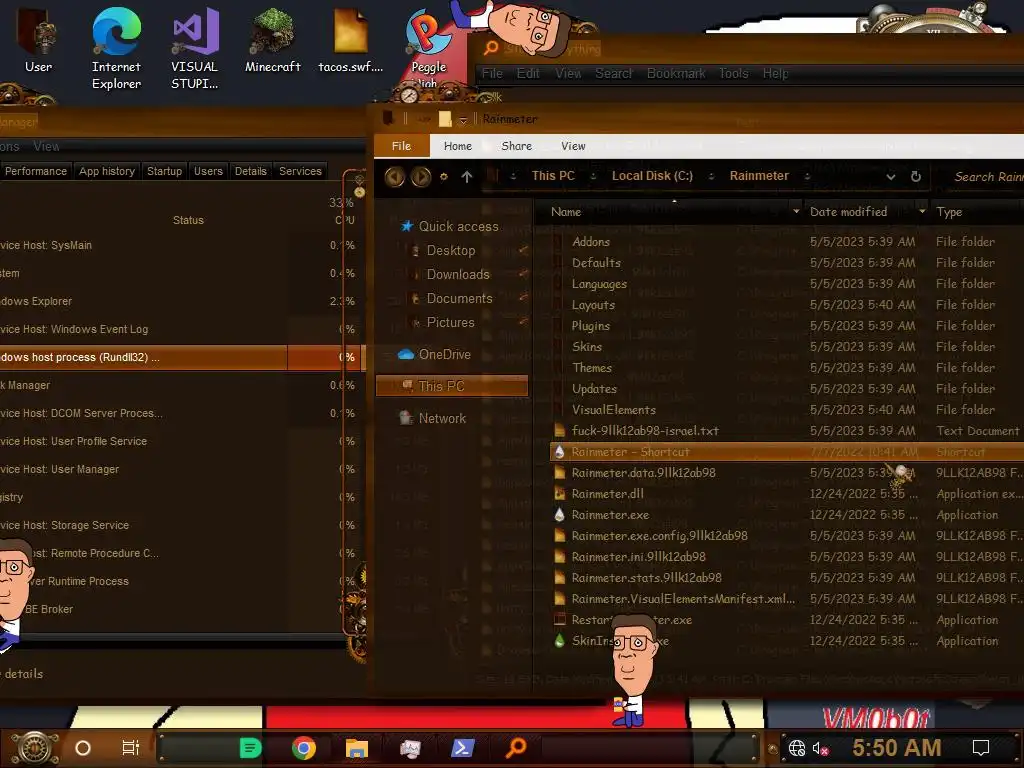Click the muted volume tray icon
The width and height of the screenshot is (1024, 768).
click(x=820, y=748)
